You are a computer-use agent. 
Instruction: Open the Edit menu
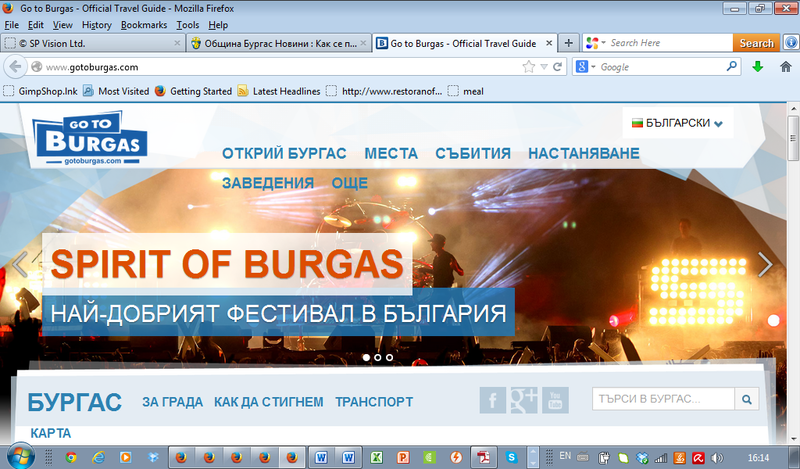[36, 25]
